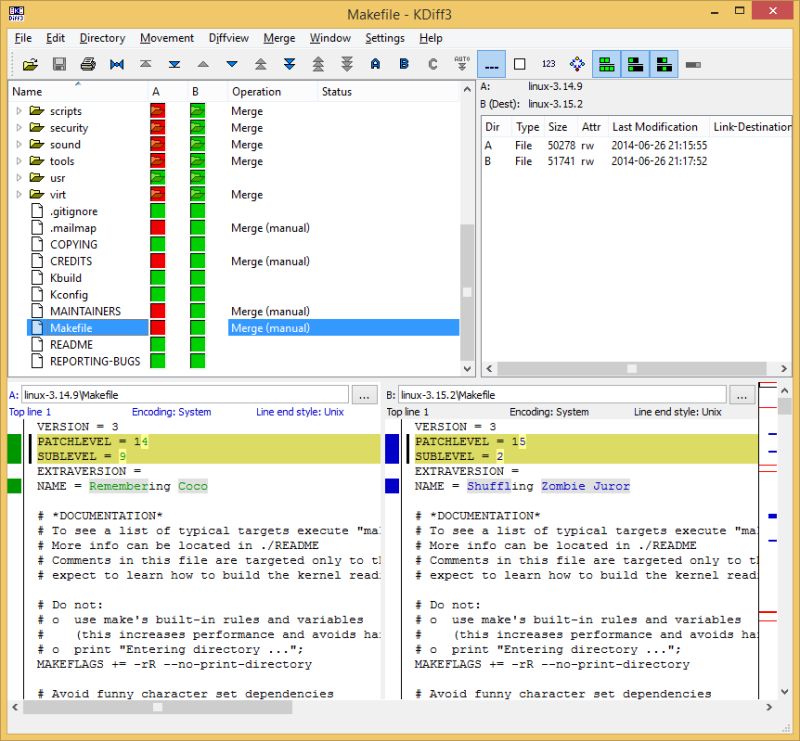Click the Operation column header
This screenshot has width=800, height=741.
[272, 92]
